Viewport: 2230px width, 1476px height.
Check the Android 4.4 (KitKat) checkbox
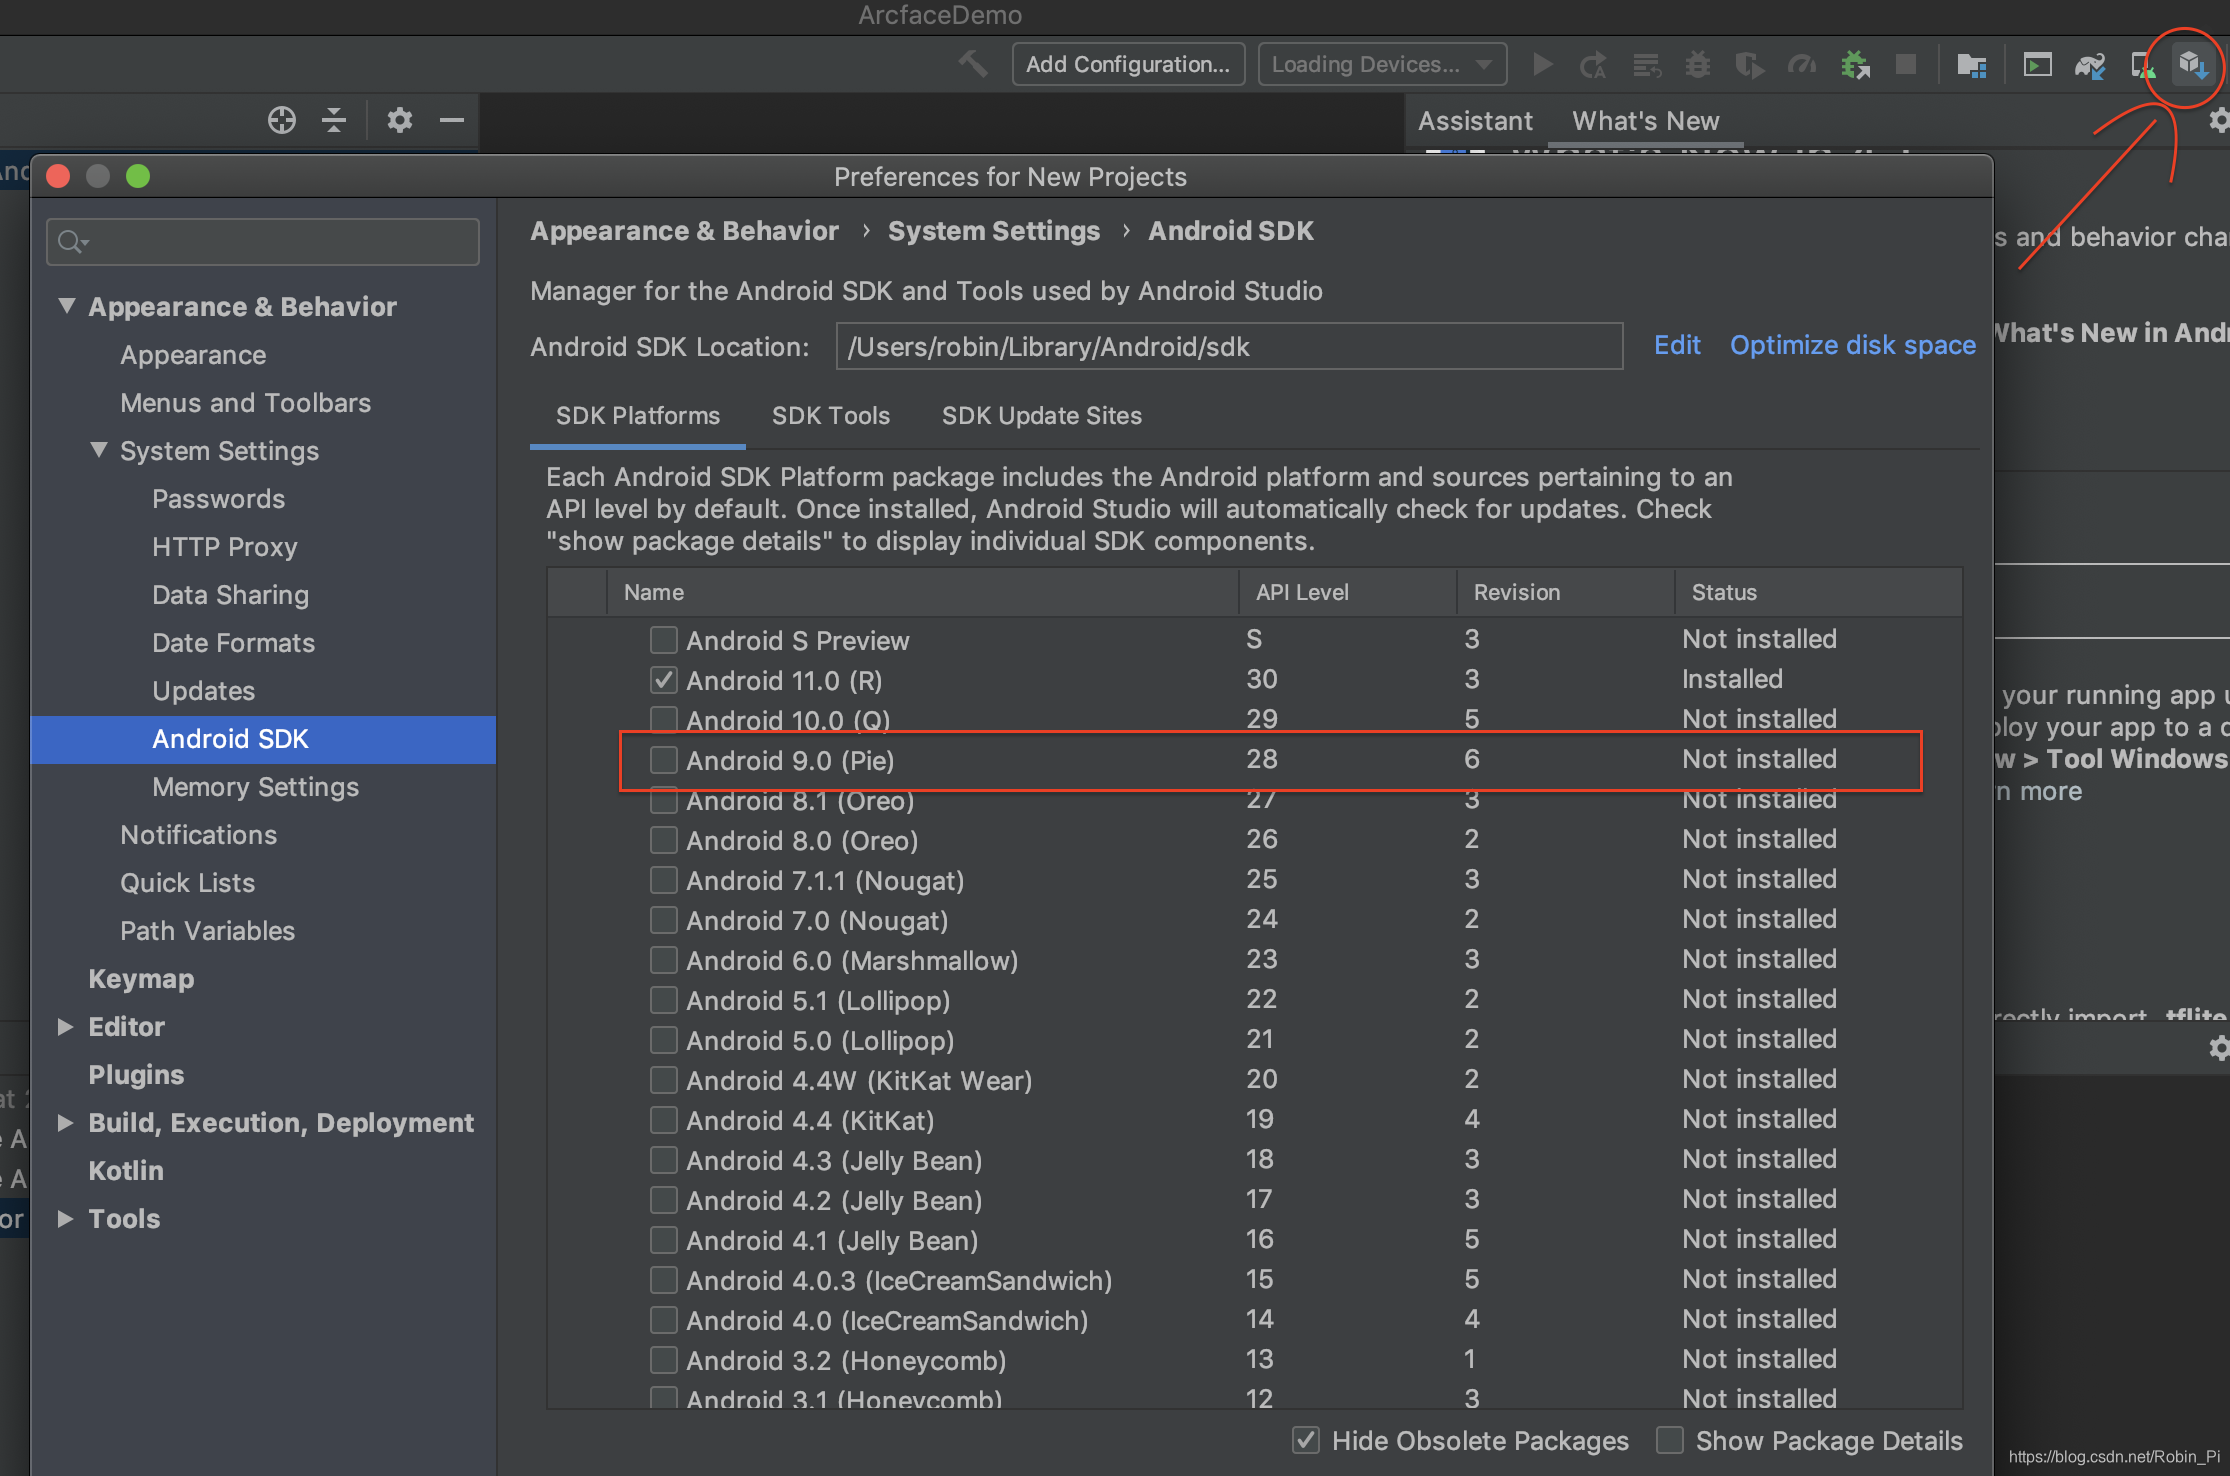point(663,1119)
